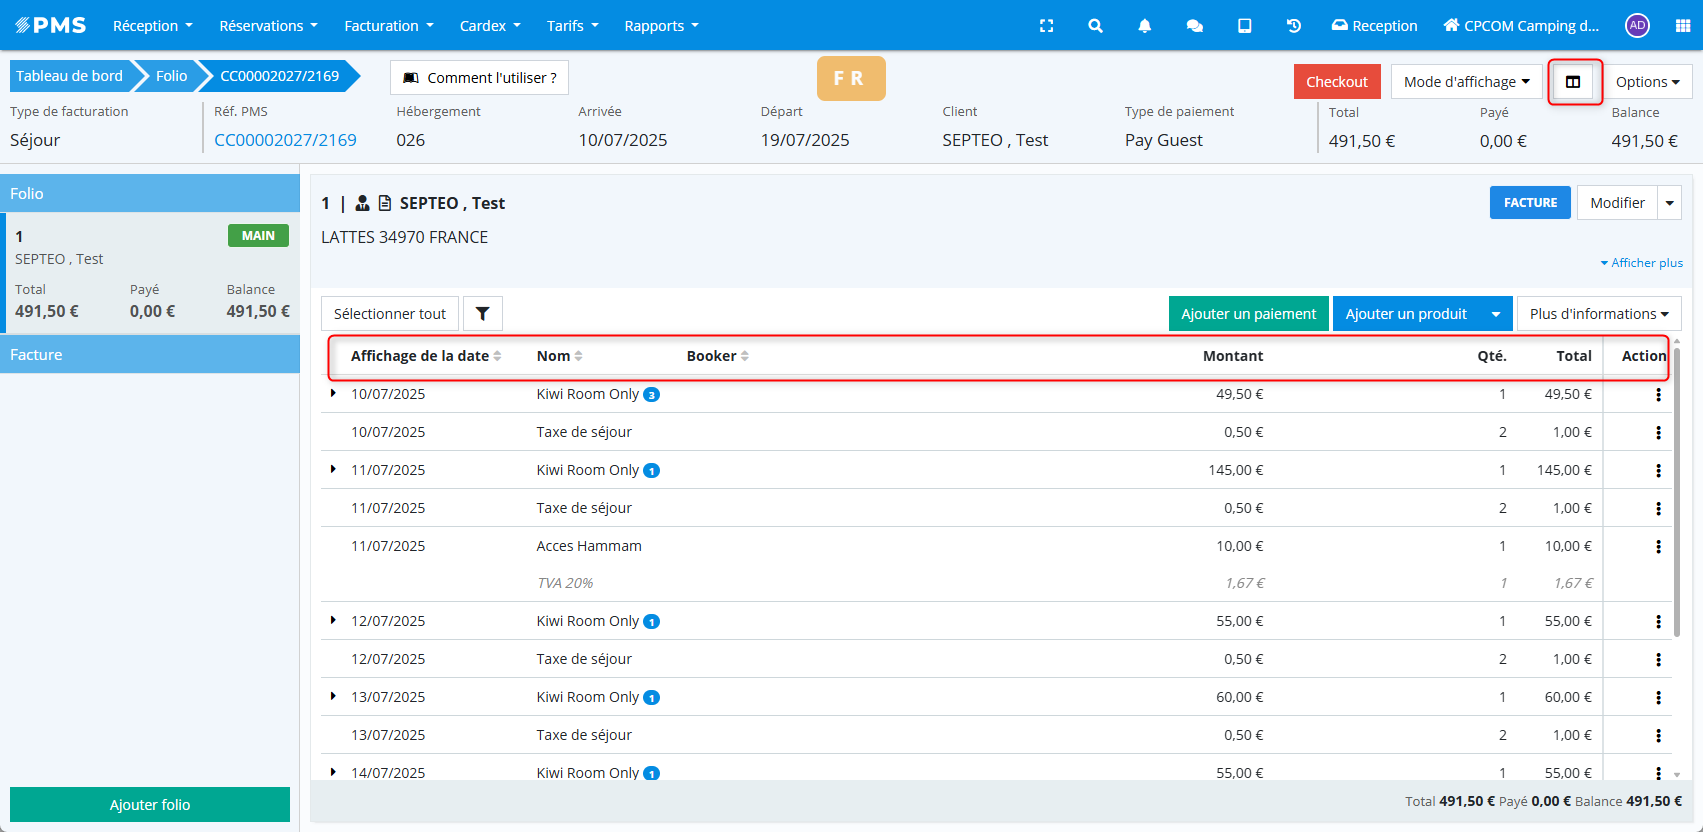Screen dimensions: 1703x832
Task: Click the Afficher plus link
Action: pos(1641,263)
